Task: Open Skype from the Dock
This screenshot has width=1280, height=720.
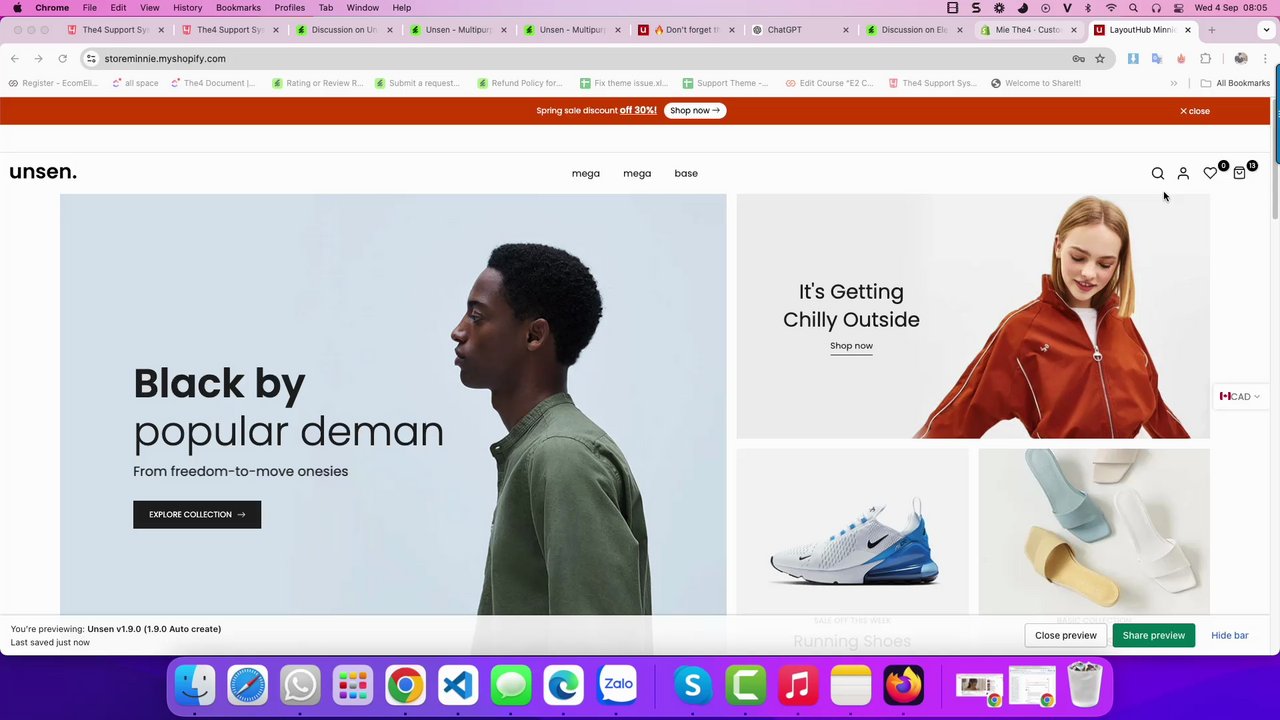Action: pyautogui.click(x=693, y=686)
